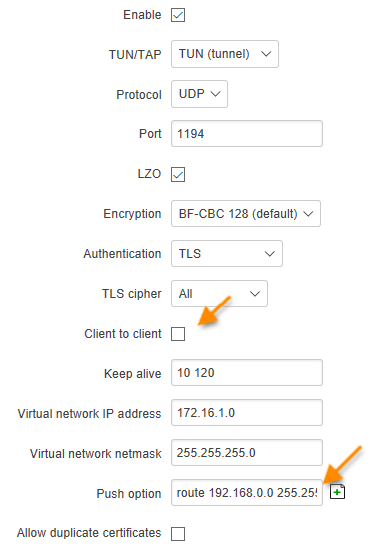The height and width of the screenshot is (556, 372).
Task: Expand the Encryption BF-CBC 128 dropdown
Action: (246, 213)
